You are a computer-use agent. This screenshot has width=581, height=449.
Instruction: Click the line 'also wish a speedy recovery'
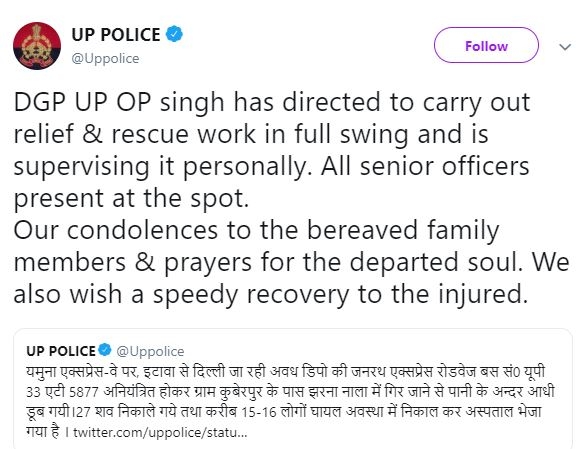(270, 294)
